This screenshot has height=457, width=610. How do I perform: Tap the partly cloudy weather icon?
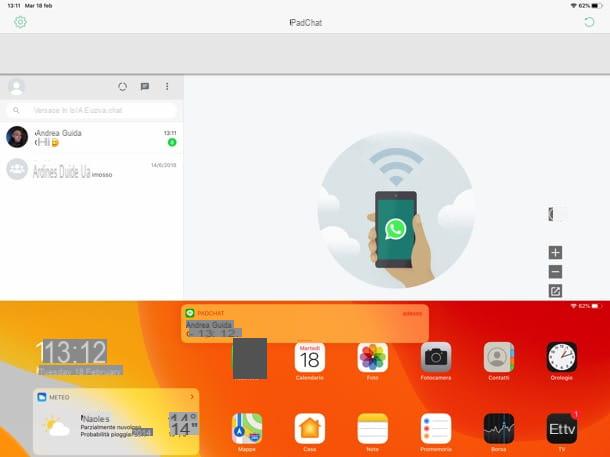click(x=56, y=427)
